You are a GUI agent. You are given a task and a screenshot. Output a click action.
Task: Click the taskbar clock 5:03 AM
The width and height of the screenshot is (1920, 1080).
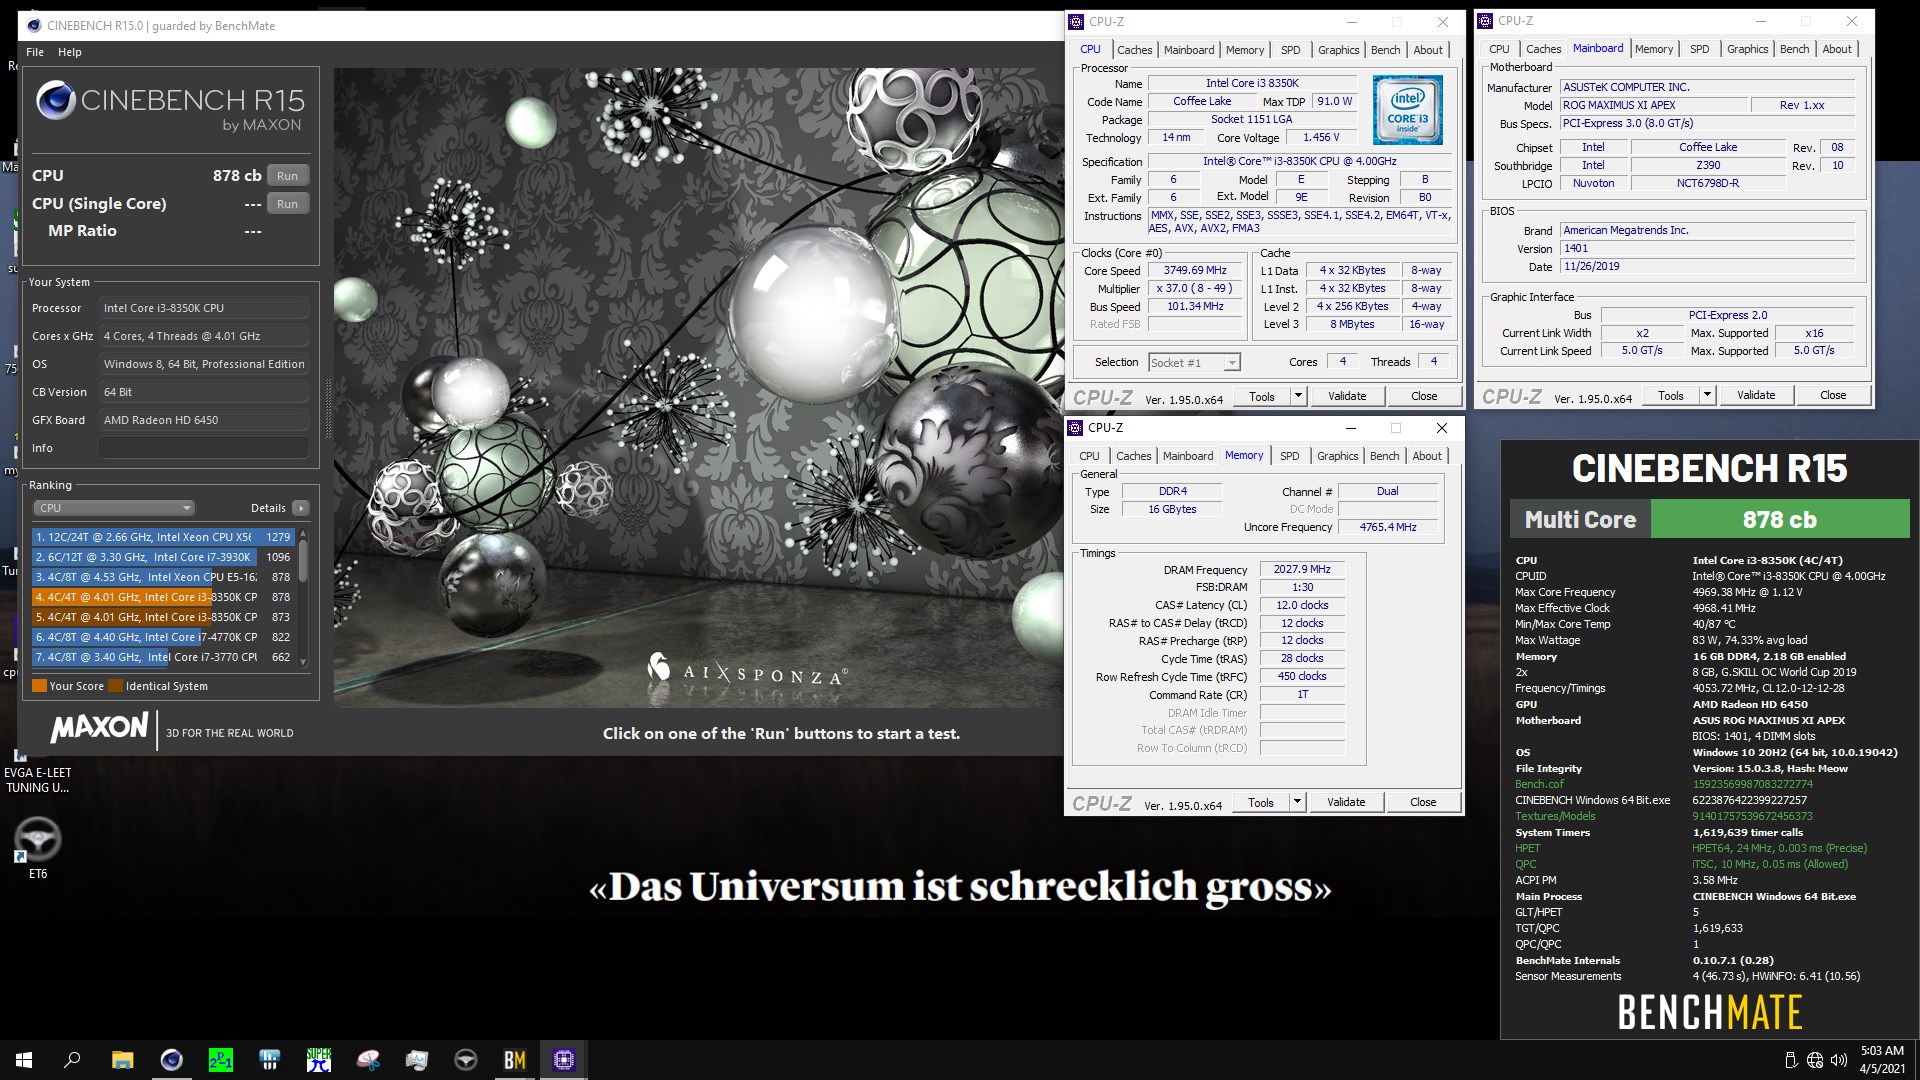[1882, 1051]
